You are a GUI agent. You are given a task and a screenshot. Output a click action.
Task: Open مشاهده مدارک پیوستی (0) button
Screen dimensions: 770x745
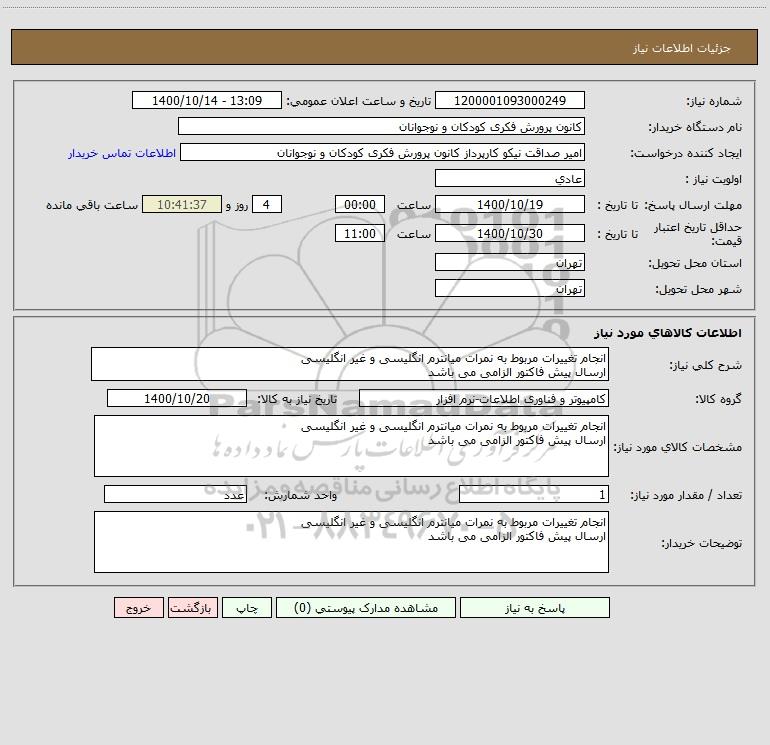(x=366, y=607)
